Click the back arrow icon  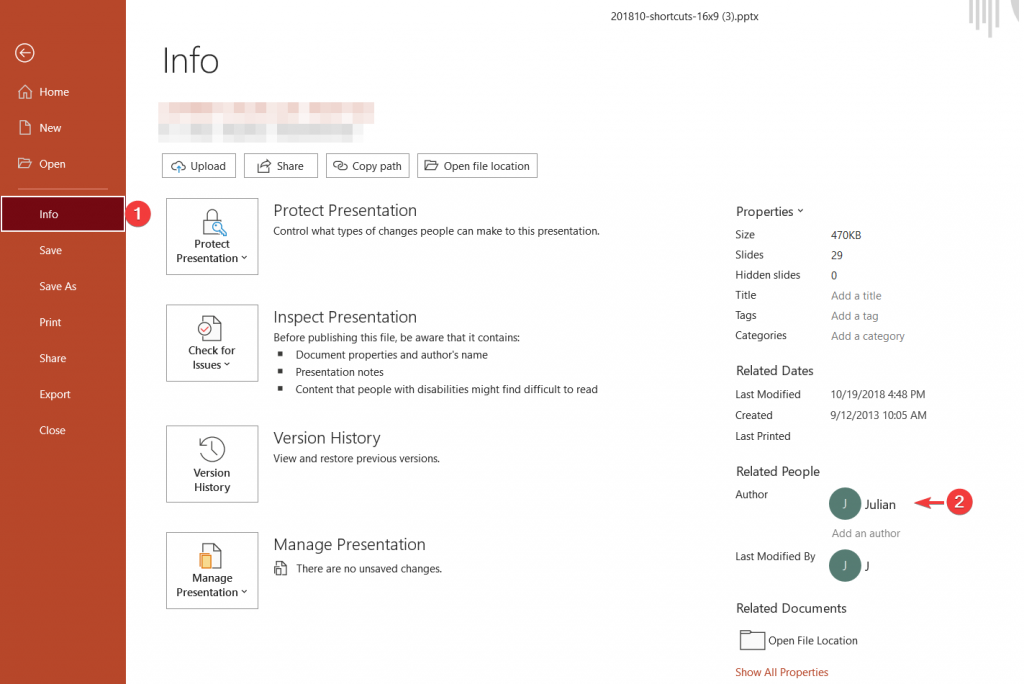[x=25, y=53]
